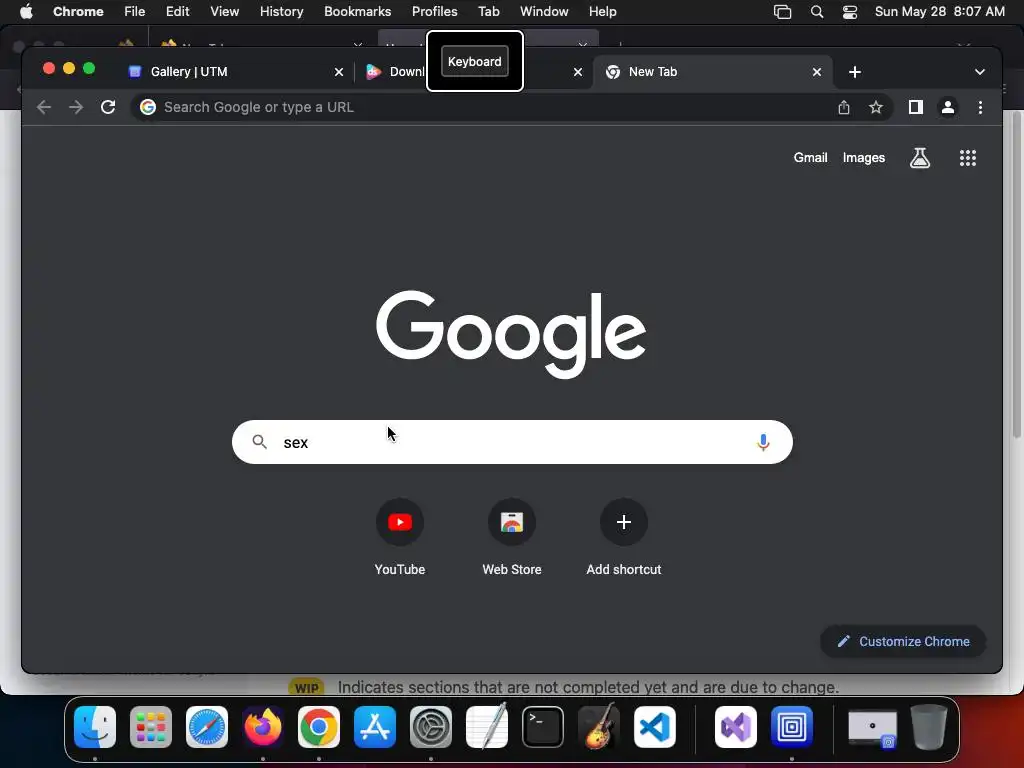The image size is (1024, 768).
Task: Open a new tab with the plus button
Action: [x=855, y=72]
